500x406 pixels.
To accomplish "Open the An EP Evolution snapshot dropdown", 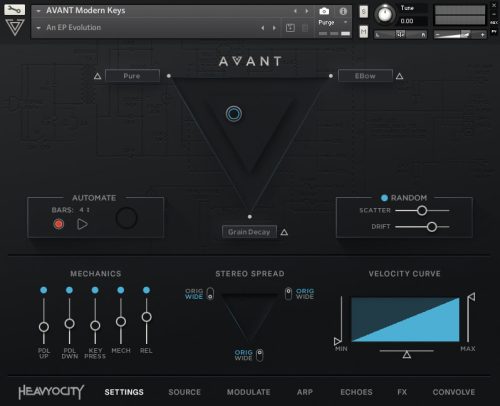I will point(38,28).
